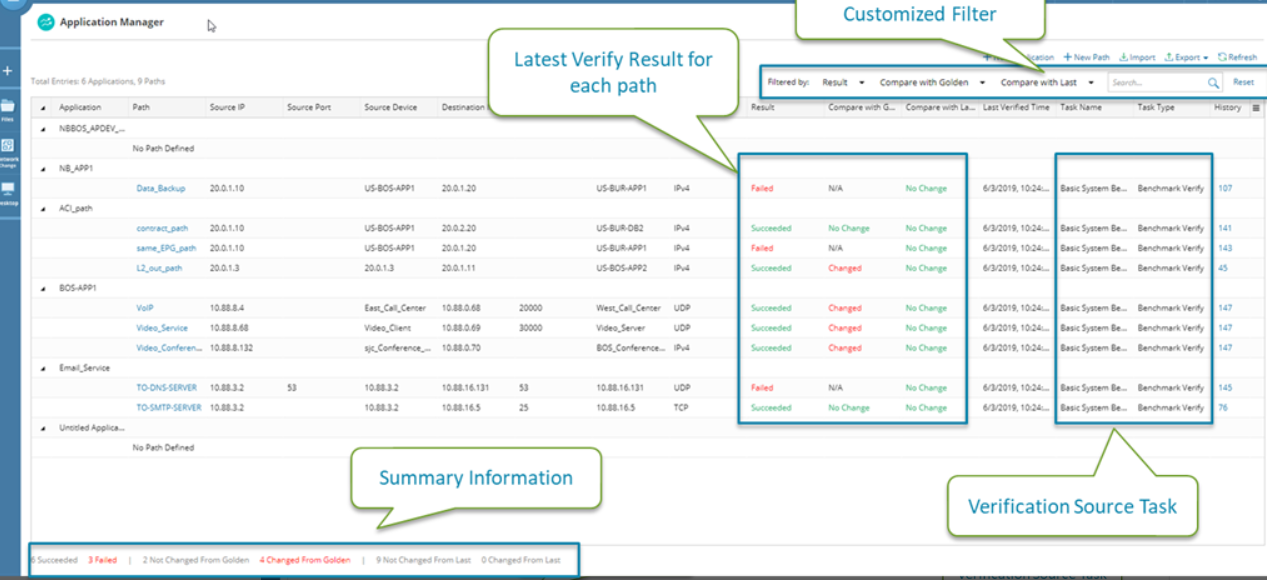The width and height of the screenshot is (1267, 580).
Task: Collapse the Email_Service application group
Action: pos(43,368)
